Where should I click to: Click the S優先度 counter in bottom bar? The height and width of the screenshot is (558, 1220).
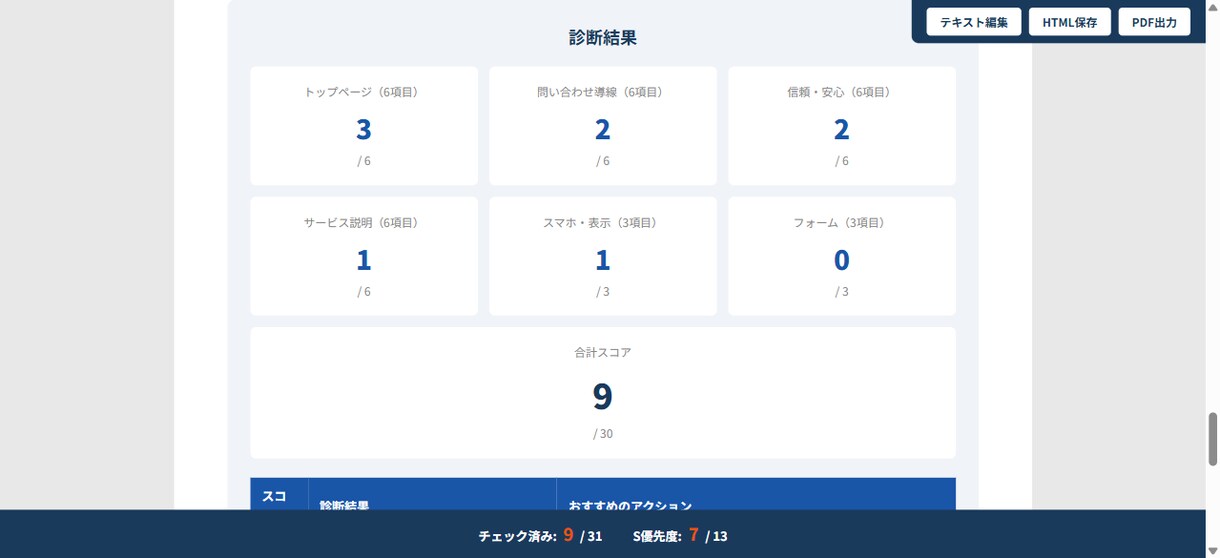680,536
